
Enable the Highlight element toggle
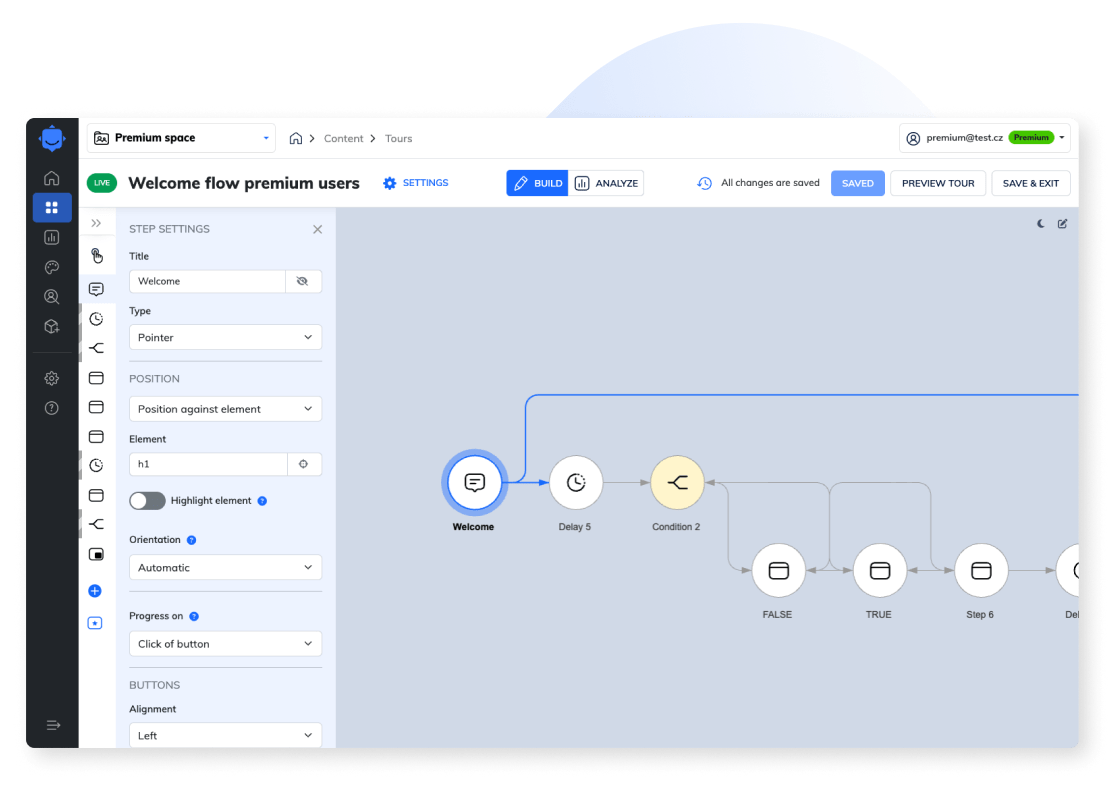click(147, 500)
